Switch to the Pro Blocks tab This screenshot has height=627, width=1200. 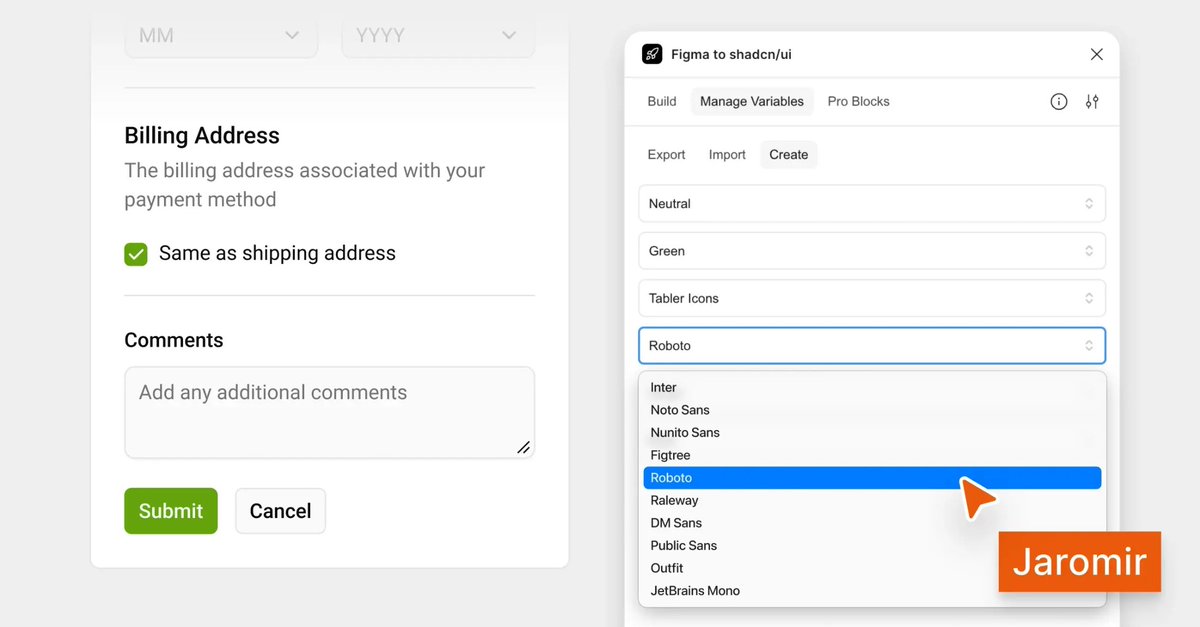pyautogui.click(x=858, y=101)
